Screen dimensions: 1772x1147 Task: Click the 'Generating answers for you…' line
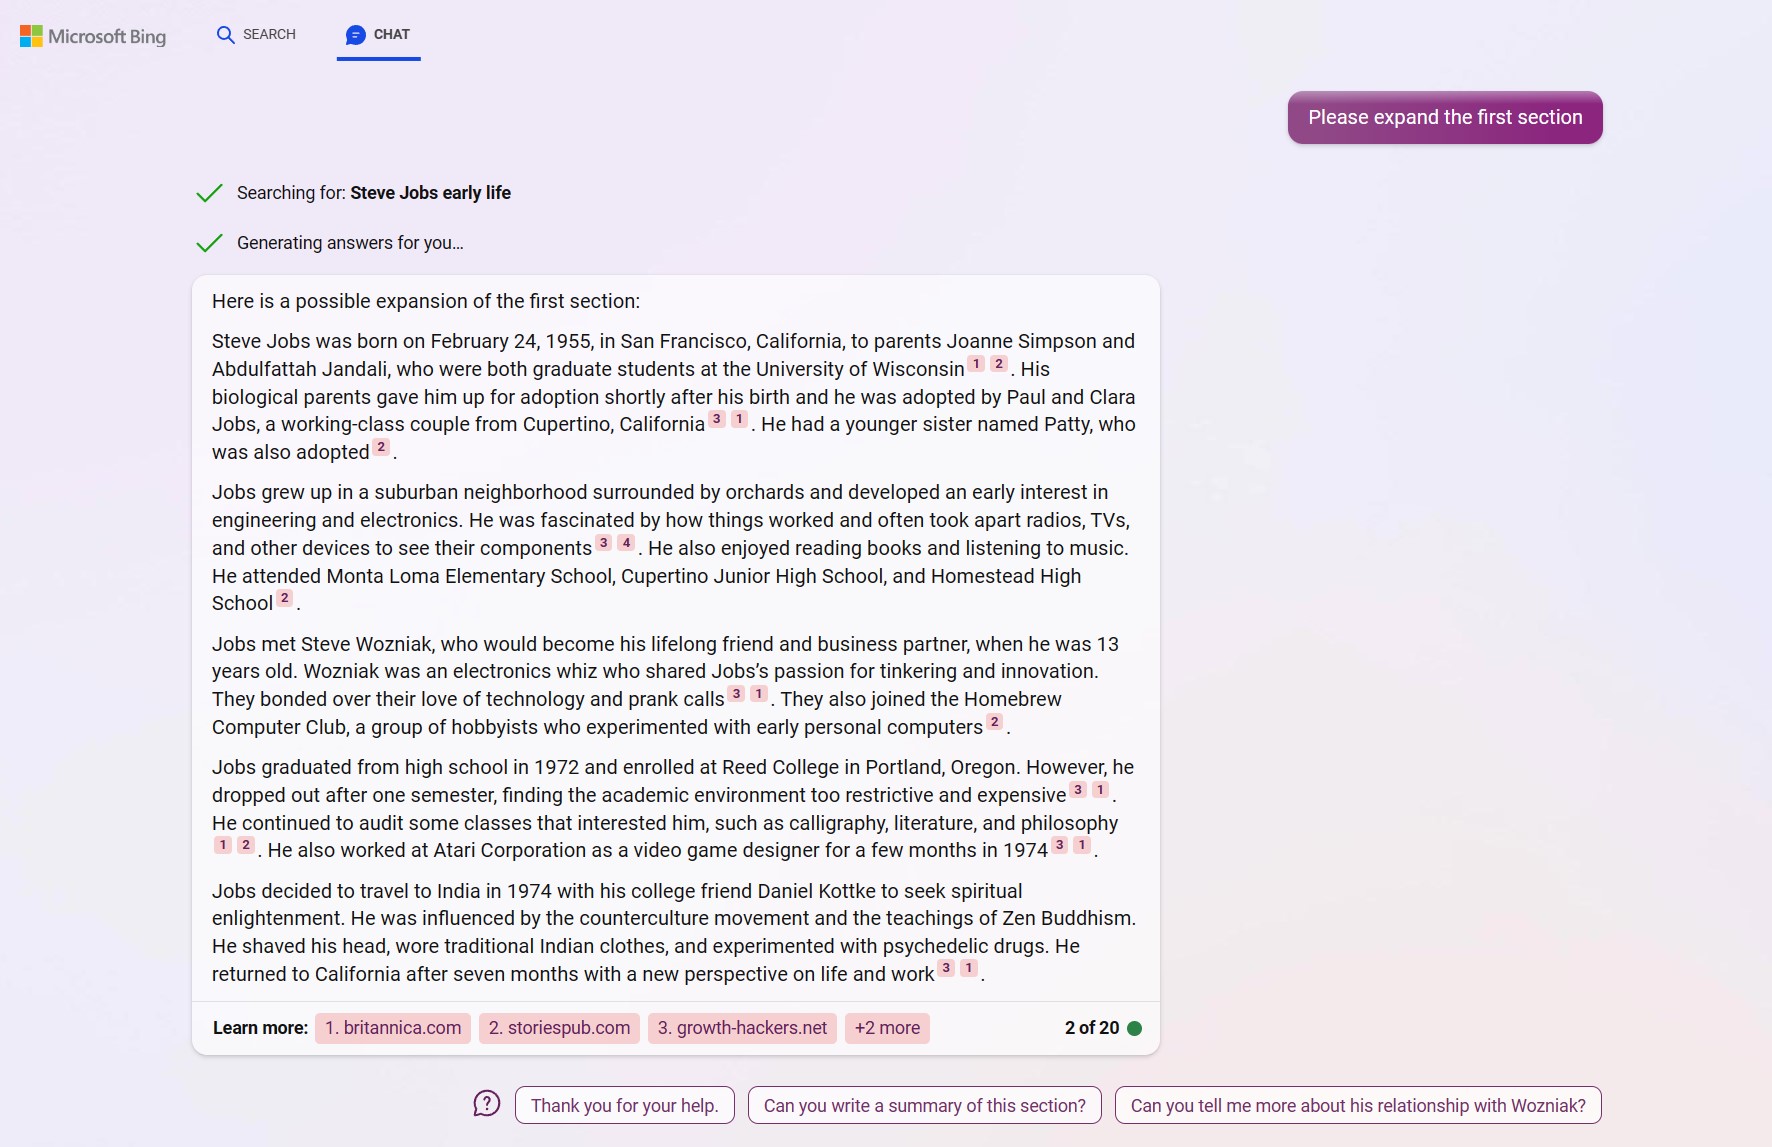tap(350, 243)
